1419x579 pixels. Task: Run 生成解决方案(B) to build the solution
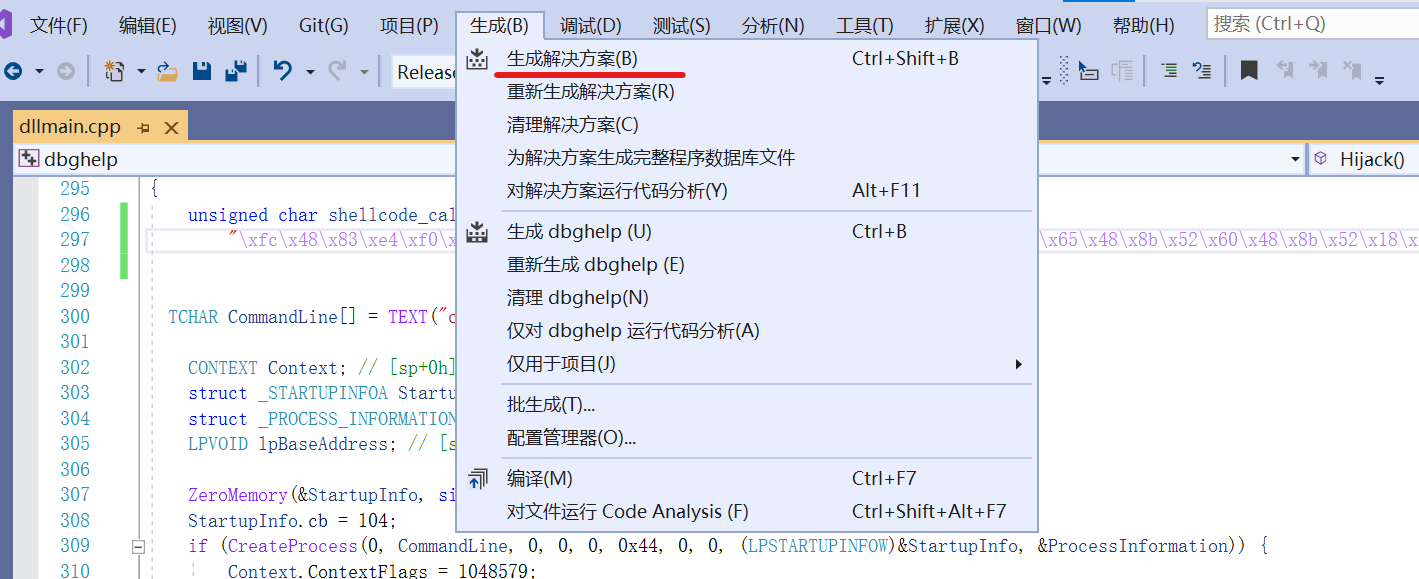tap(572, 58)
